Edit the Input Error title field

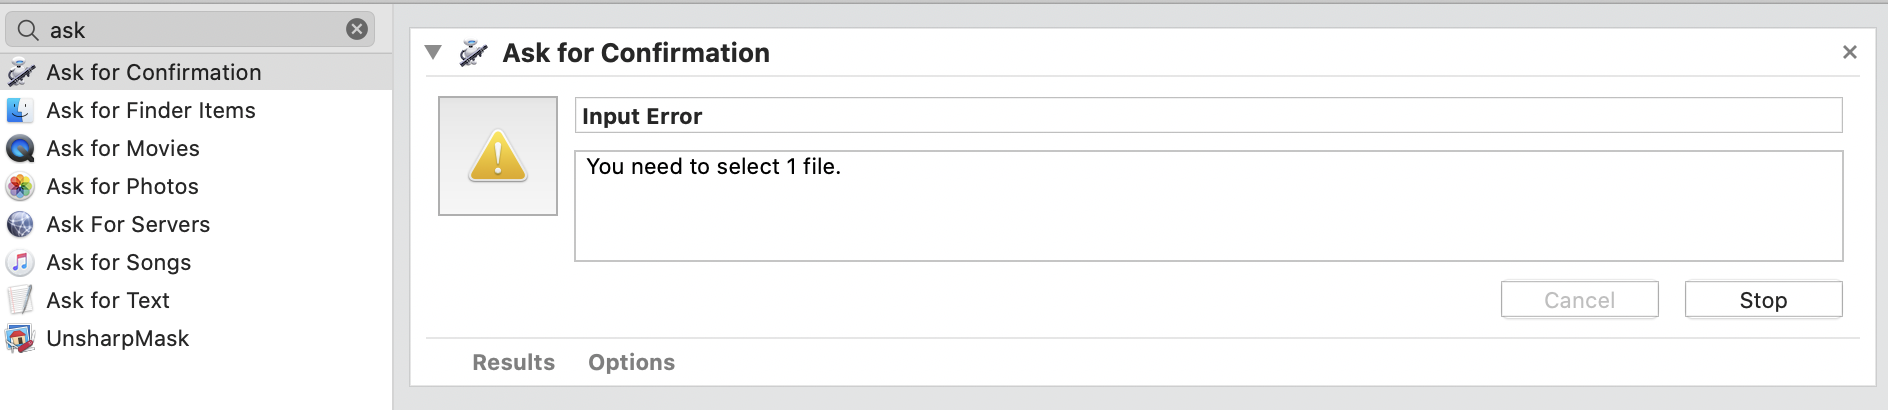[1208, 116]
